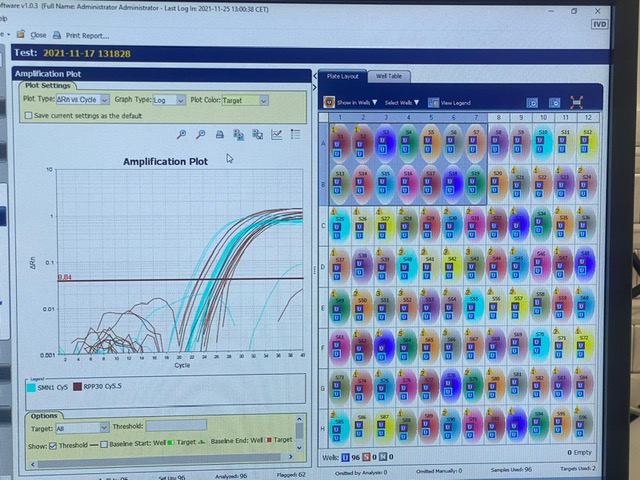Click the zoom in magnifier icon
The image size is (640, 480).
(182, 134)
